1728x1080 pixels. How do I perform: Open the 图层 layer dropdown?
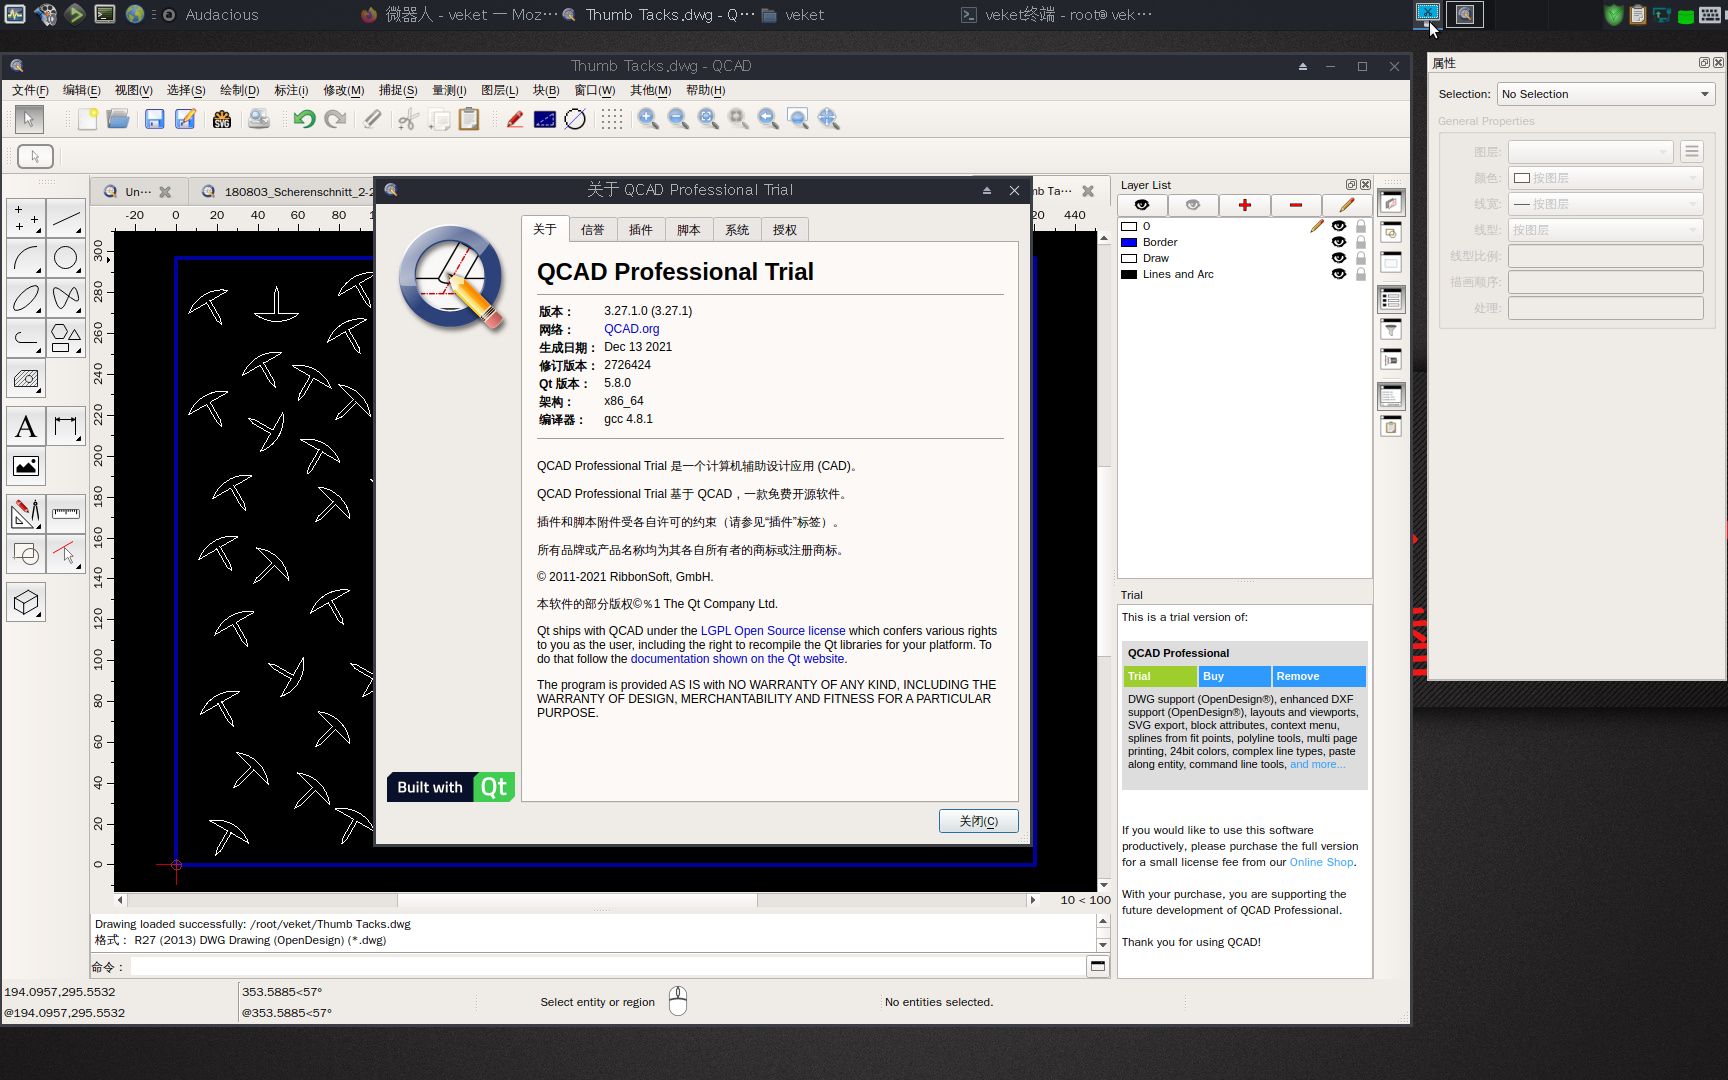click(1590, 152)
